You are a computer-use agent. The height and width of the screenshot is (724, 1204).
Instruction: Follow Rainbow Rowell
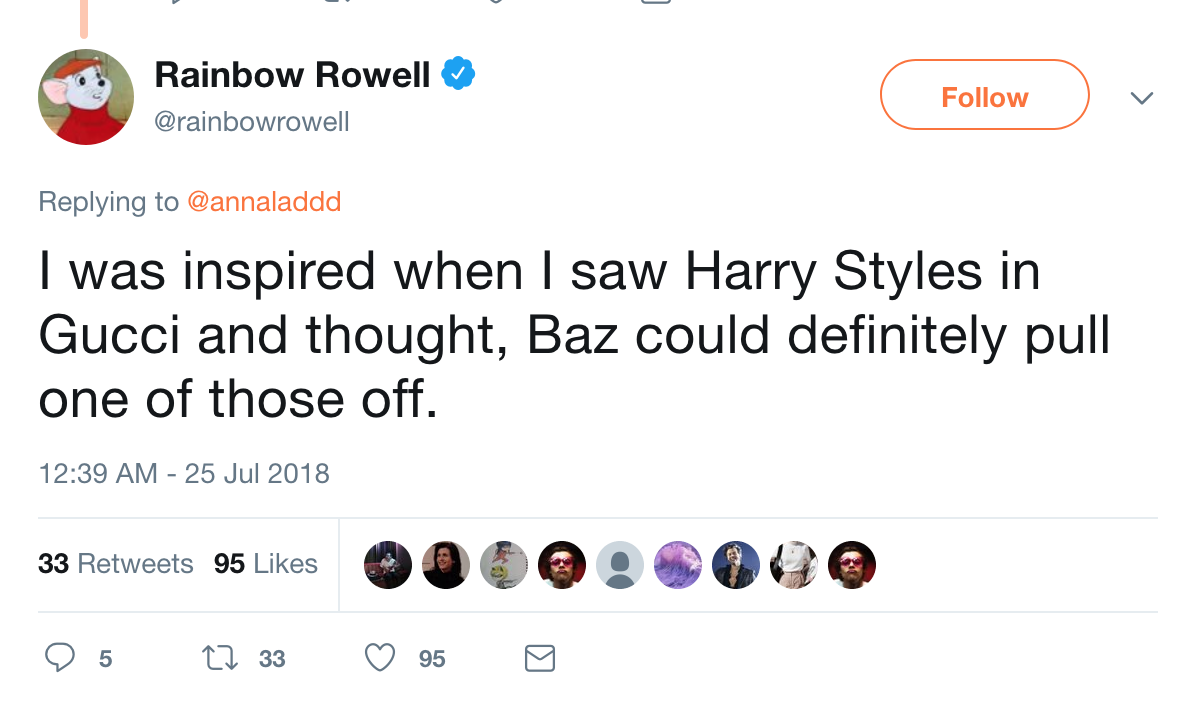pyautogui.click(x=984, y=95)
